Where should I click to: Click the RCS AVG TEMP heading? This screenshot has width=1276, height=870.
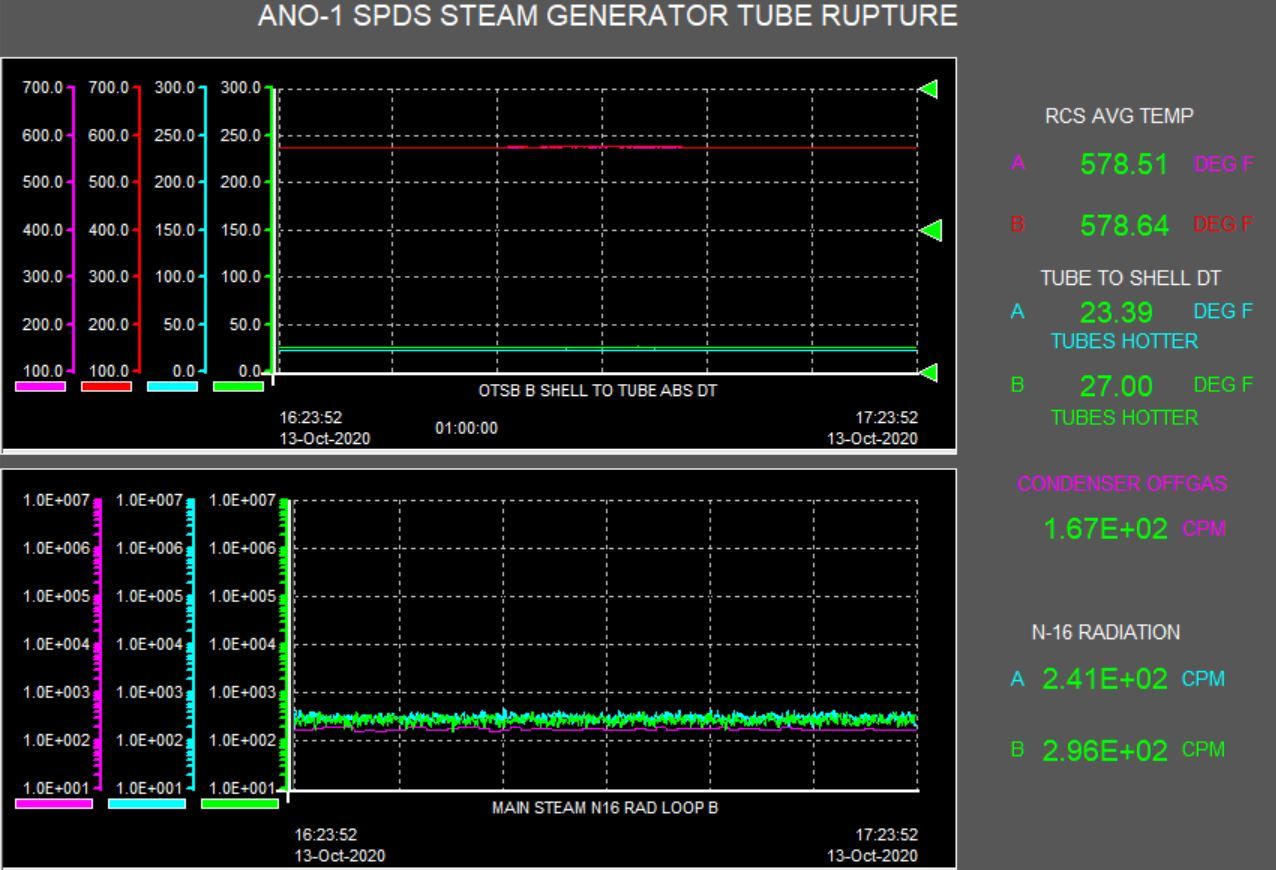click(1119, 117)
